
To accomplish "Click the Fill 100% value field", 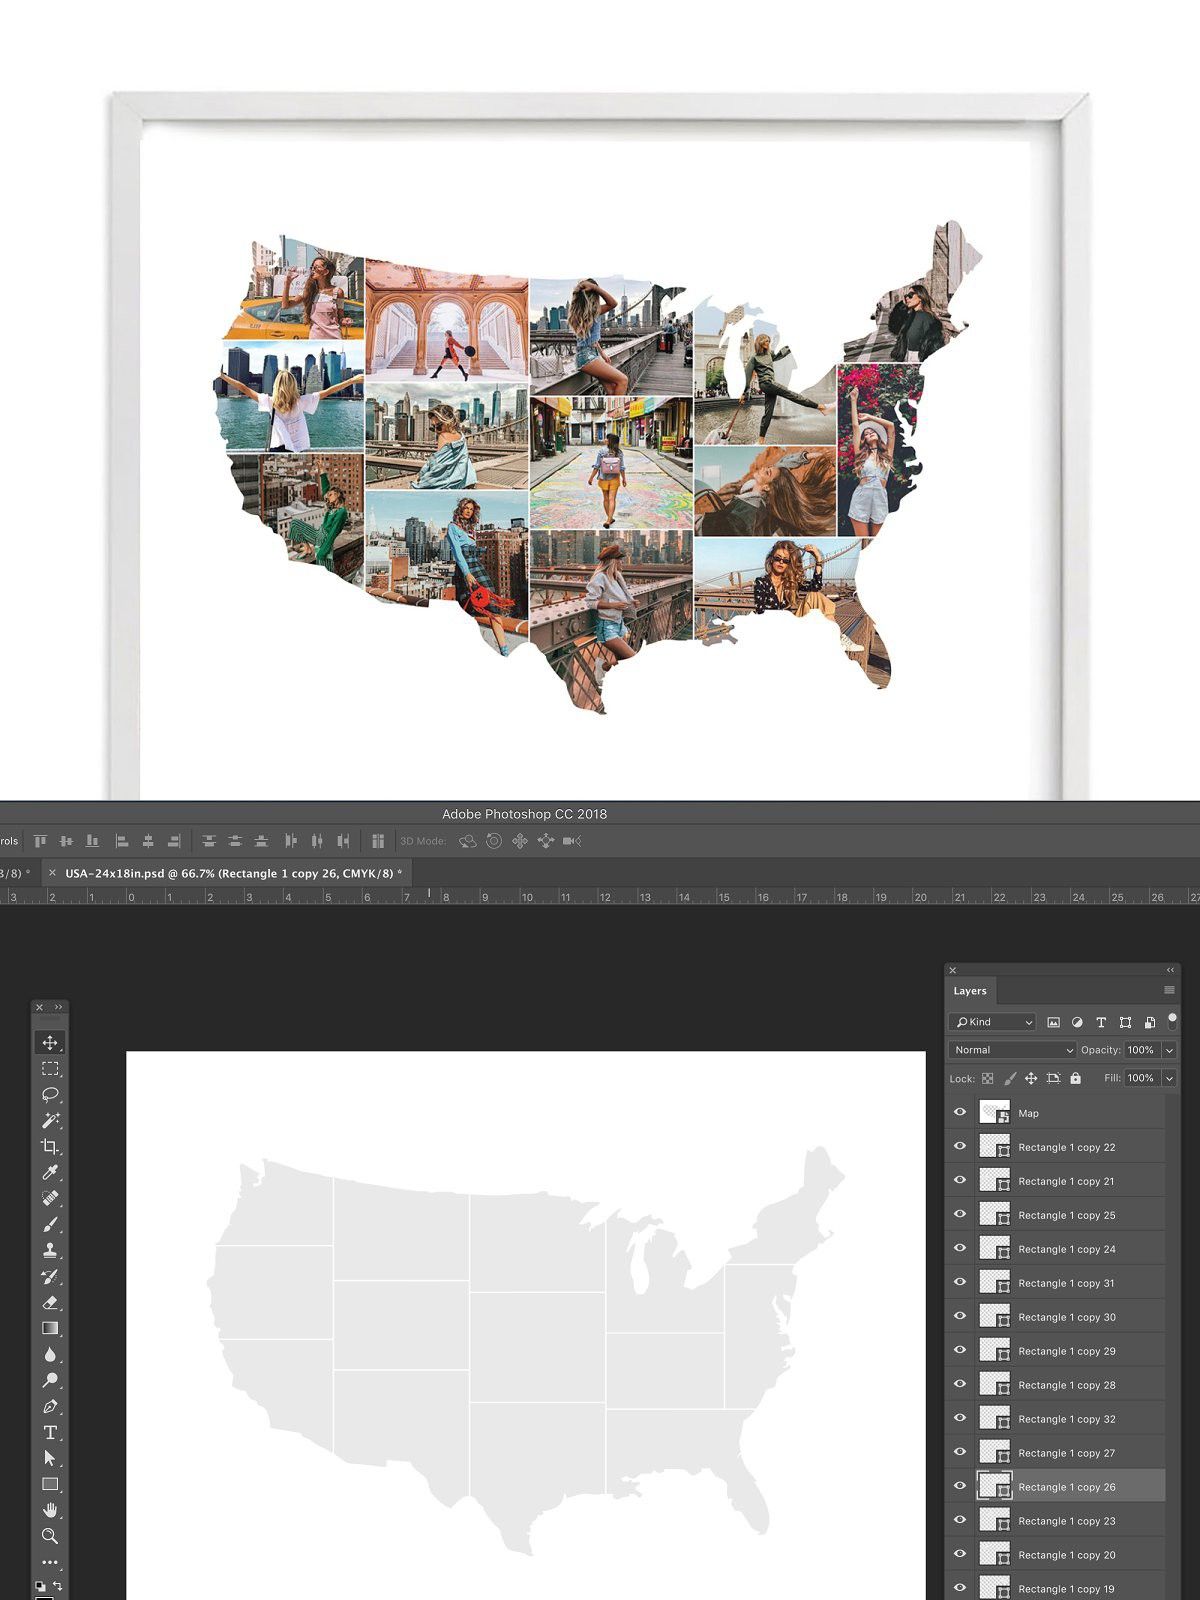I will point(1141,1078).
